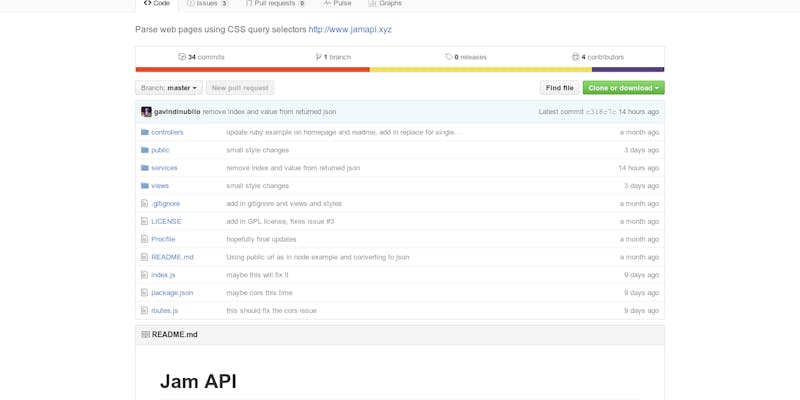Click the Issues tab icon
Screen dimensions: 800x400
(x=190, y=4)
